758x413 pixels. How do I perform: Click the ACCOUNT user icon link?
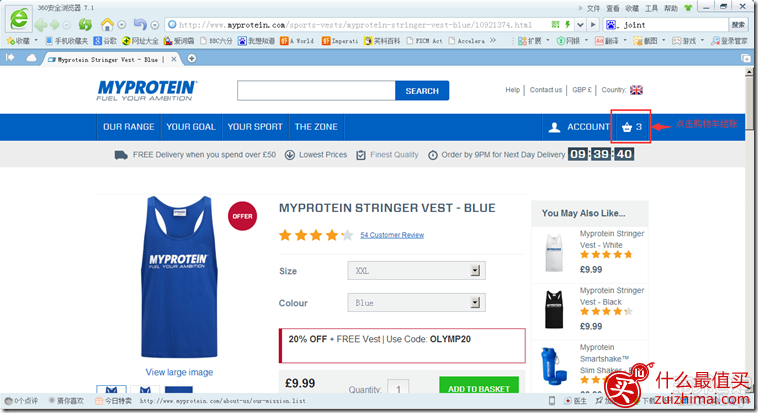pyautogui.click(x=579, y=127)
